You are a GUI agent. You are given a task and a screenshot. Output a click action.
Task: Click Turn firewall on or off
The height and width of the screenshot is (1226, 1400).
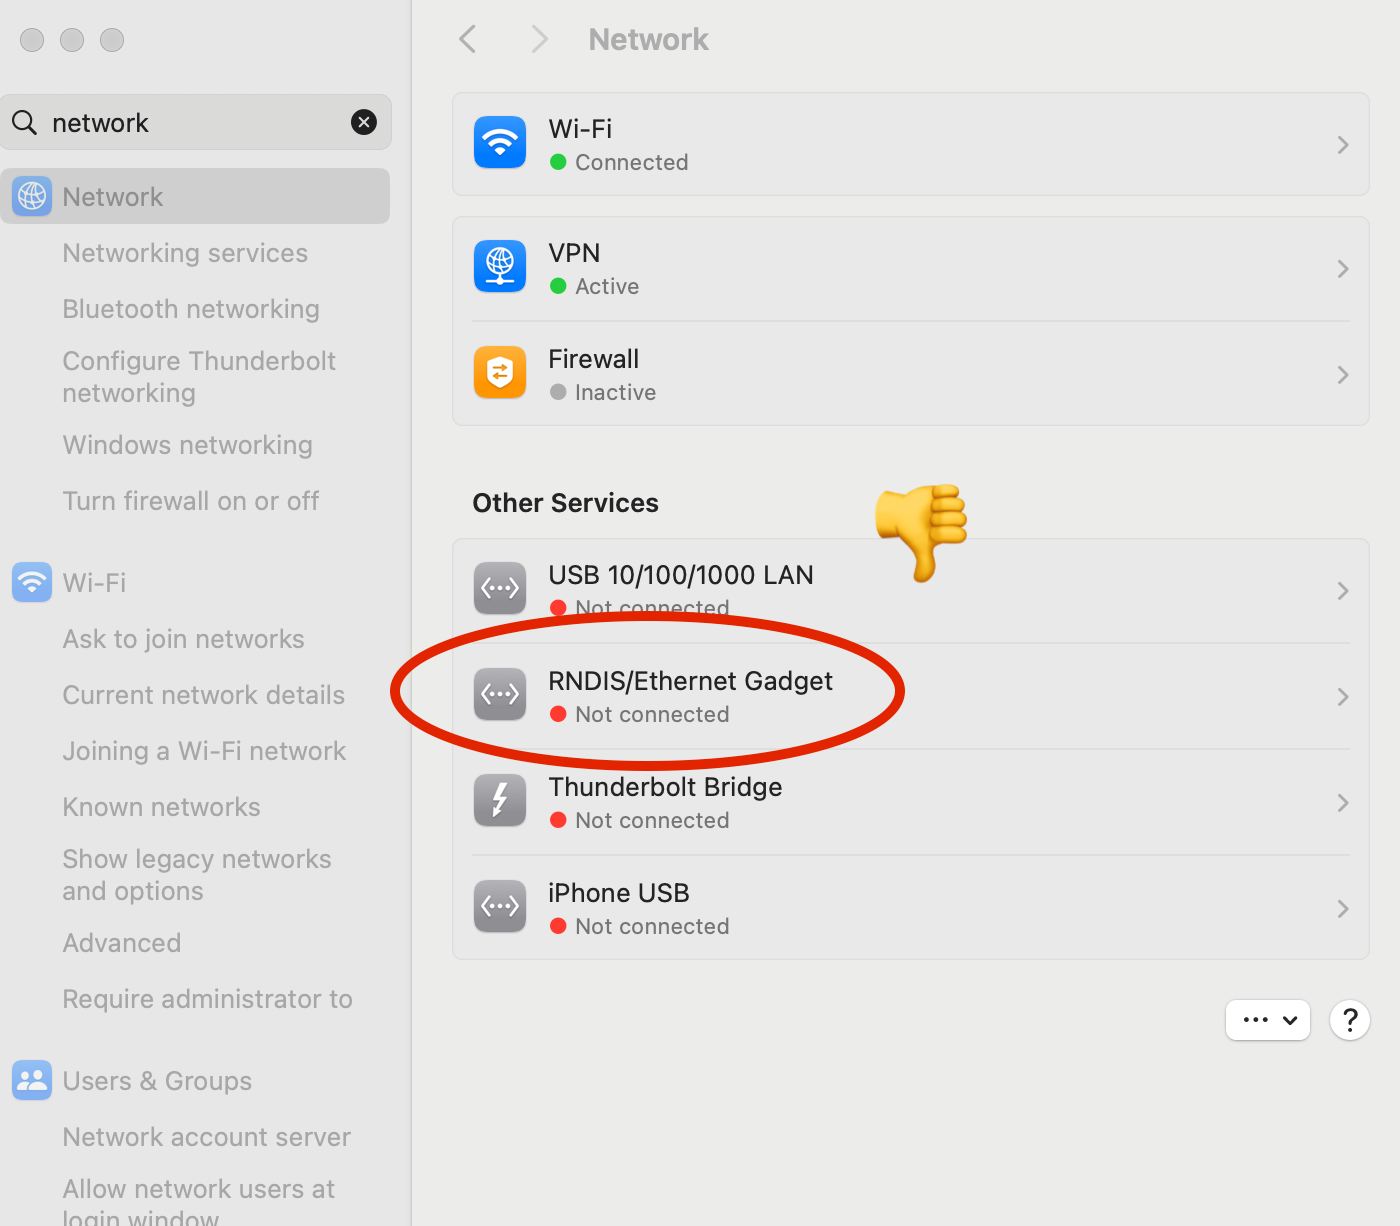(x=190, y=500)
